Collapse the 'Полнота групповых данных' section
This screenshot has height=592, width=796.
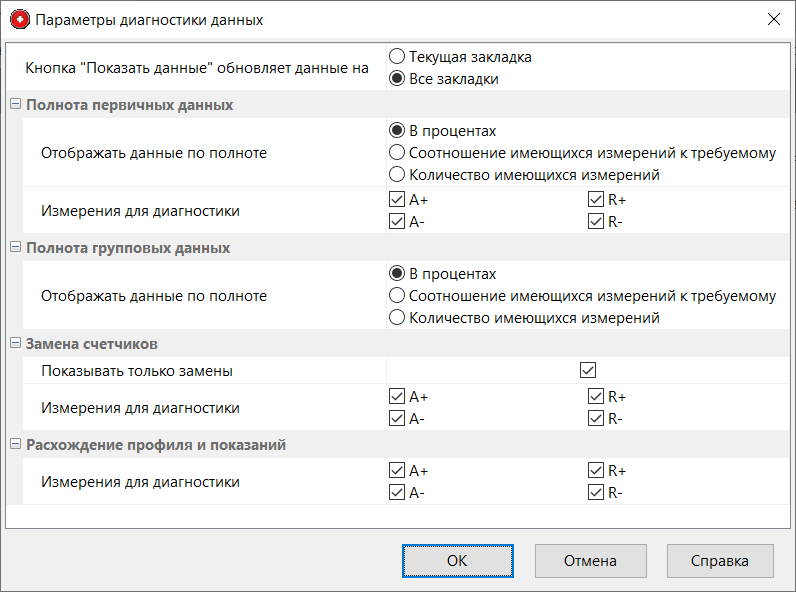15,248
